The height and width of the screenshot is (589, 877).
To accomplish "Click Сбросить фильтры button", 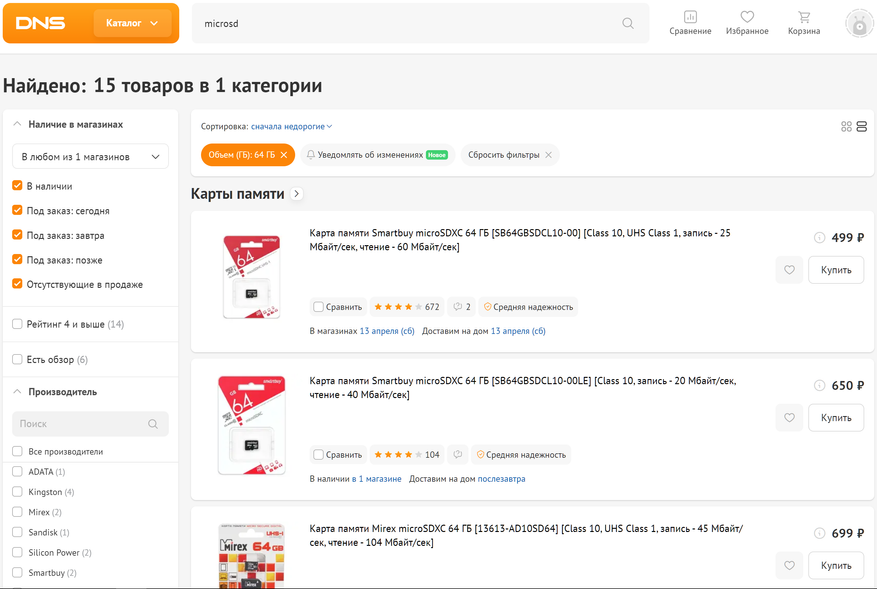I will coord(510,155).
